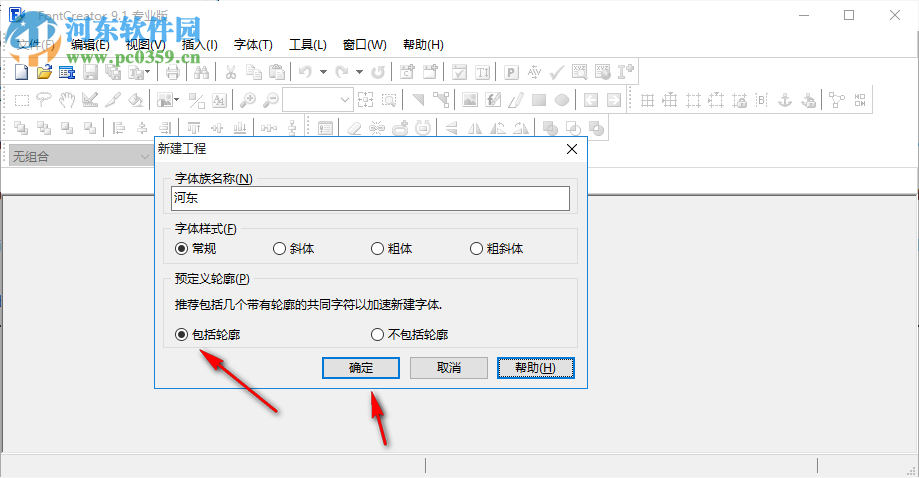This screenshot has width=919, height=478.
Task: Open the 窗口(W) menu
Action: pos(365,45)
